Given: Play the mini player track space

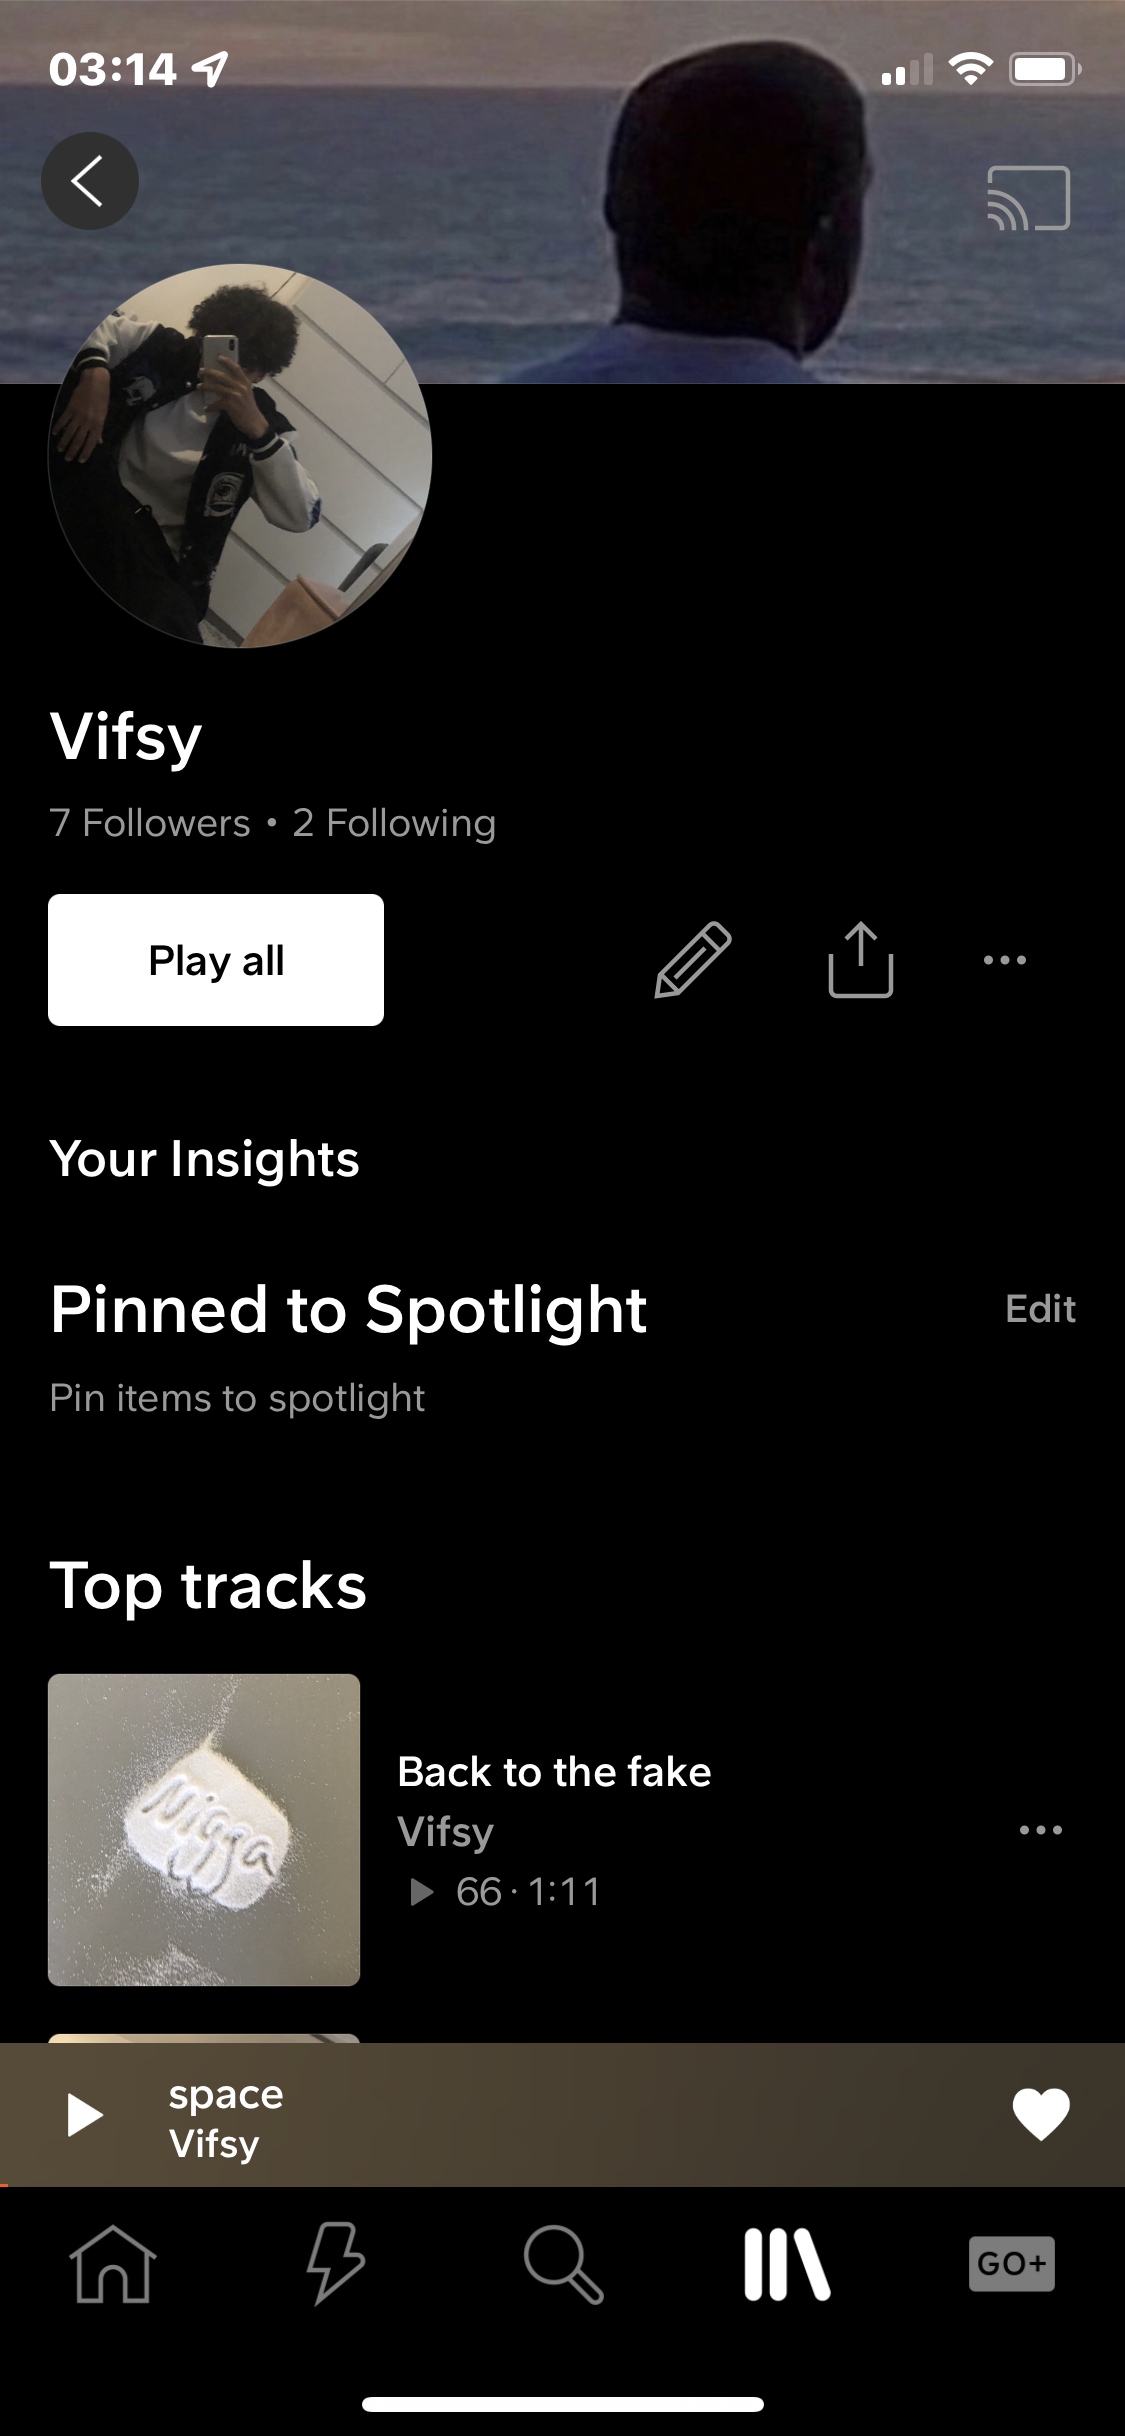Looking at the screenshot, I should 85,2115.
